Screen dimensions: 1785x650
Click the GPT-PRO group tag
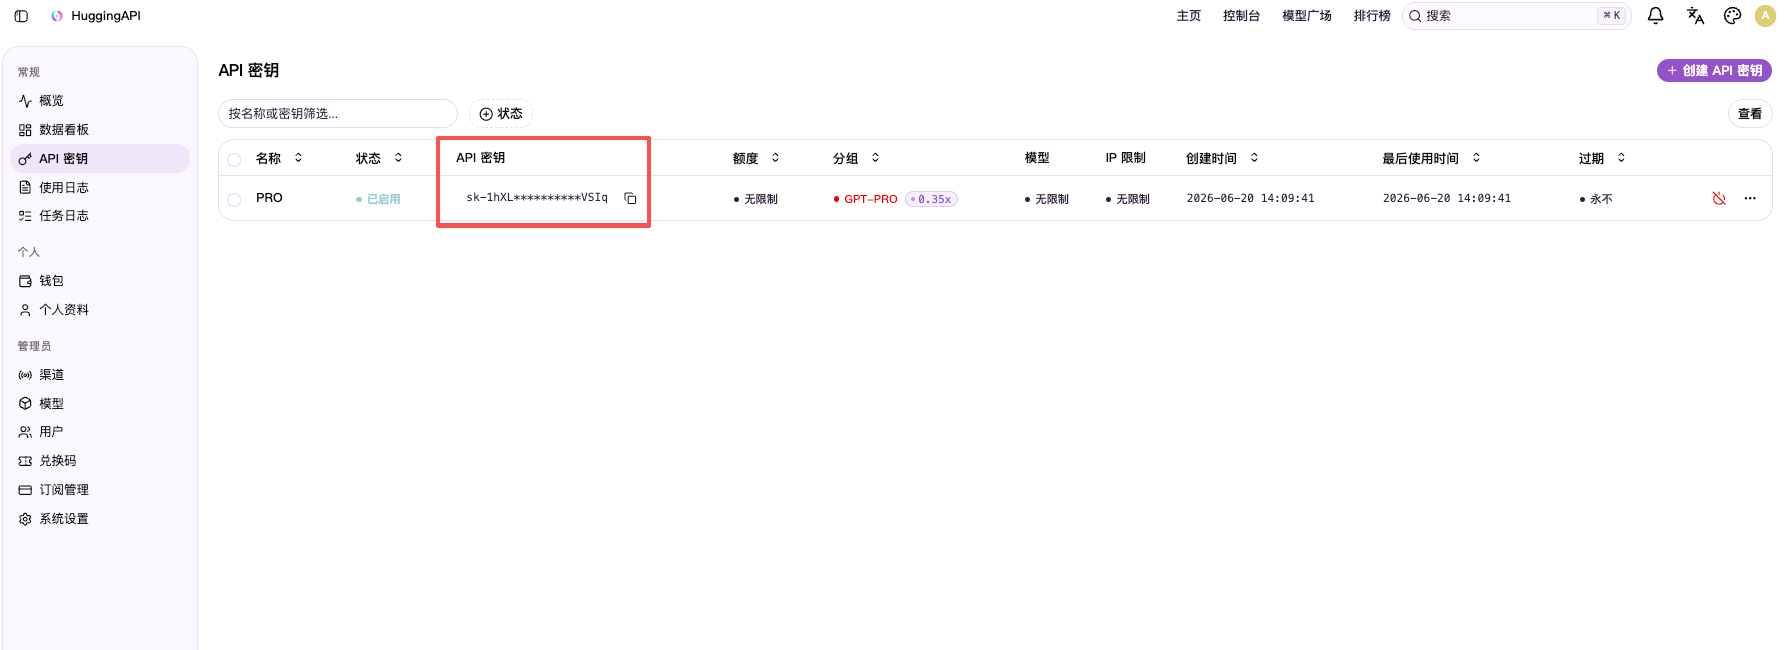coord(866,199)
